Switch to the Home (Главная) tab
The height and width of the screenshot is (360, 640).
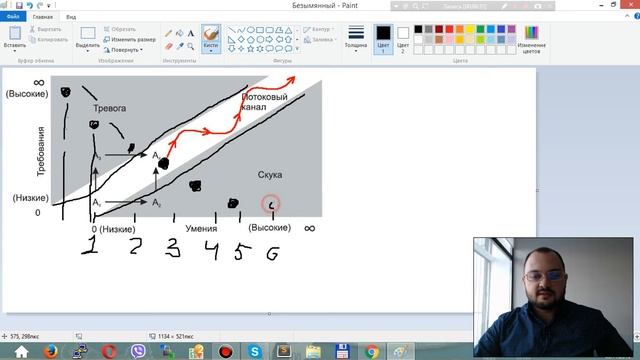pyautogui.click(x=42, y=17)
